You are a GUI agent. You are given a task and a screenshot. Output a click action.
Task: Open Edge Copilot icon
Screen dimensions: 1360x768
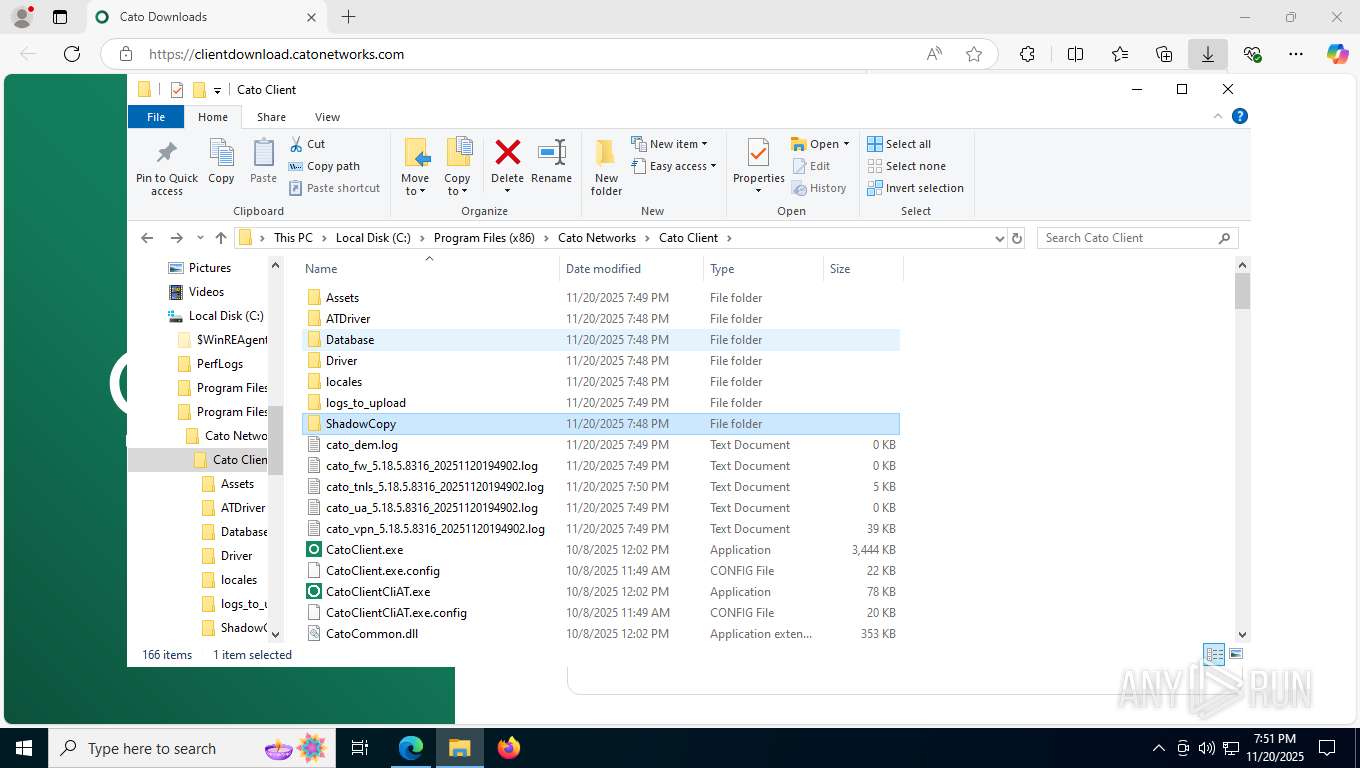[1338, 54]
